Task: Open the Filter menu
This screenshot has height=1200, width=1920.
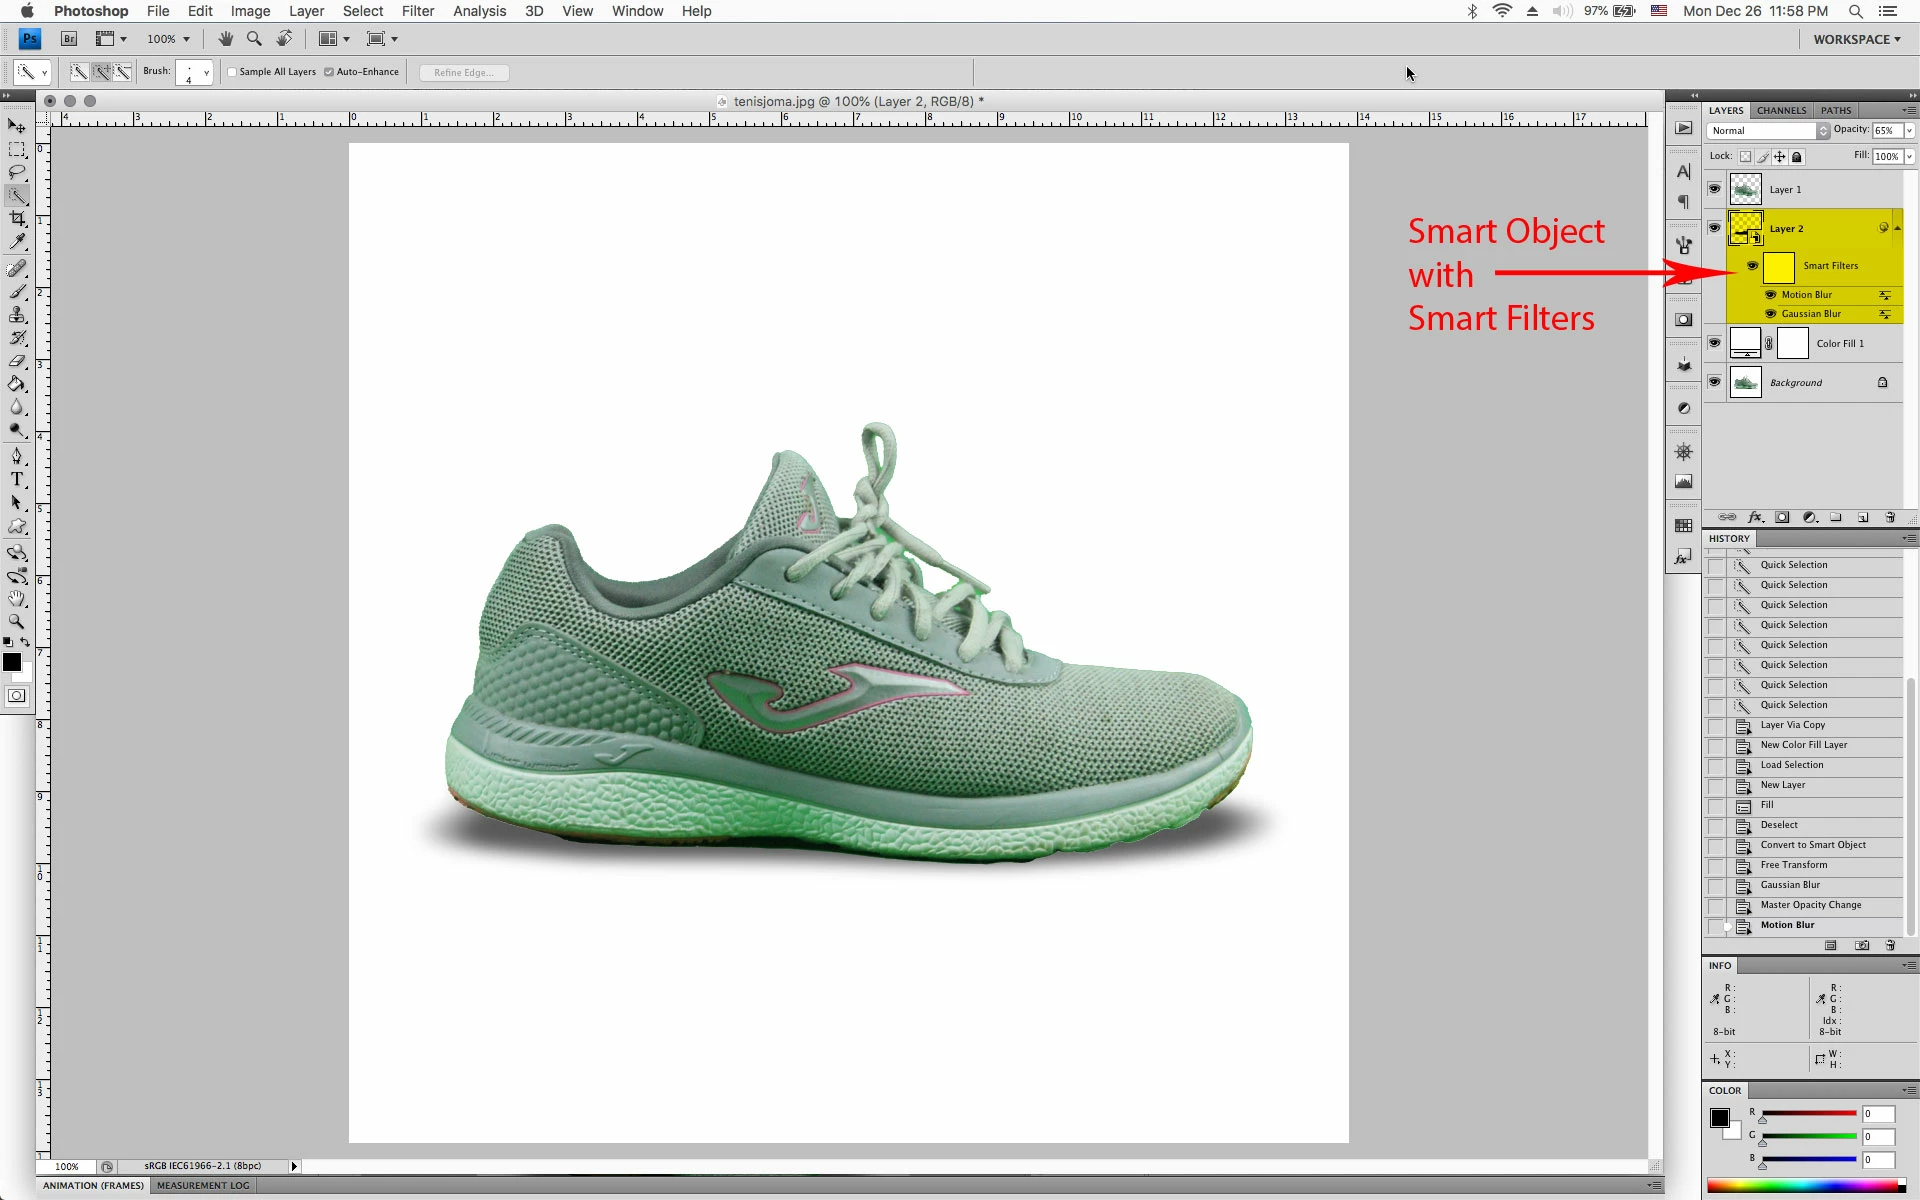Action: (417, 11)
